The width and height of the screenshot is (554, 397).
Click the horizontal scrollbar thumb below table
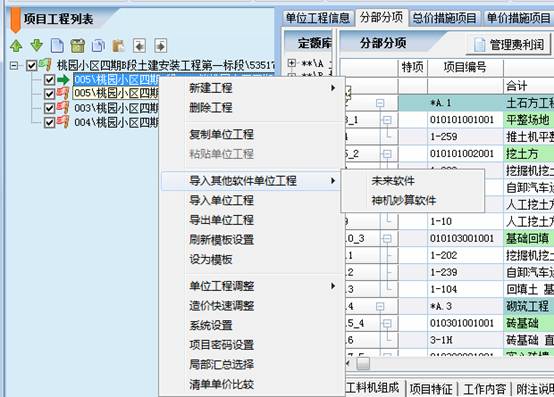click(x=363, y=363)
